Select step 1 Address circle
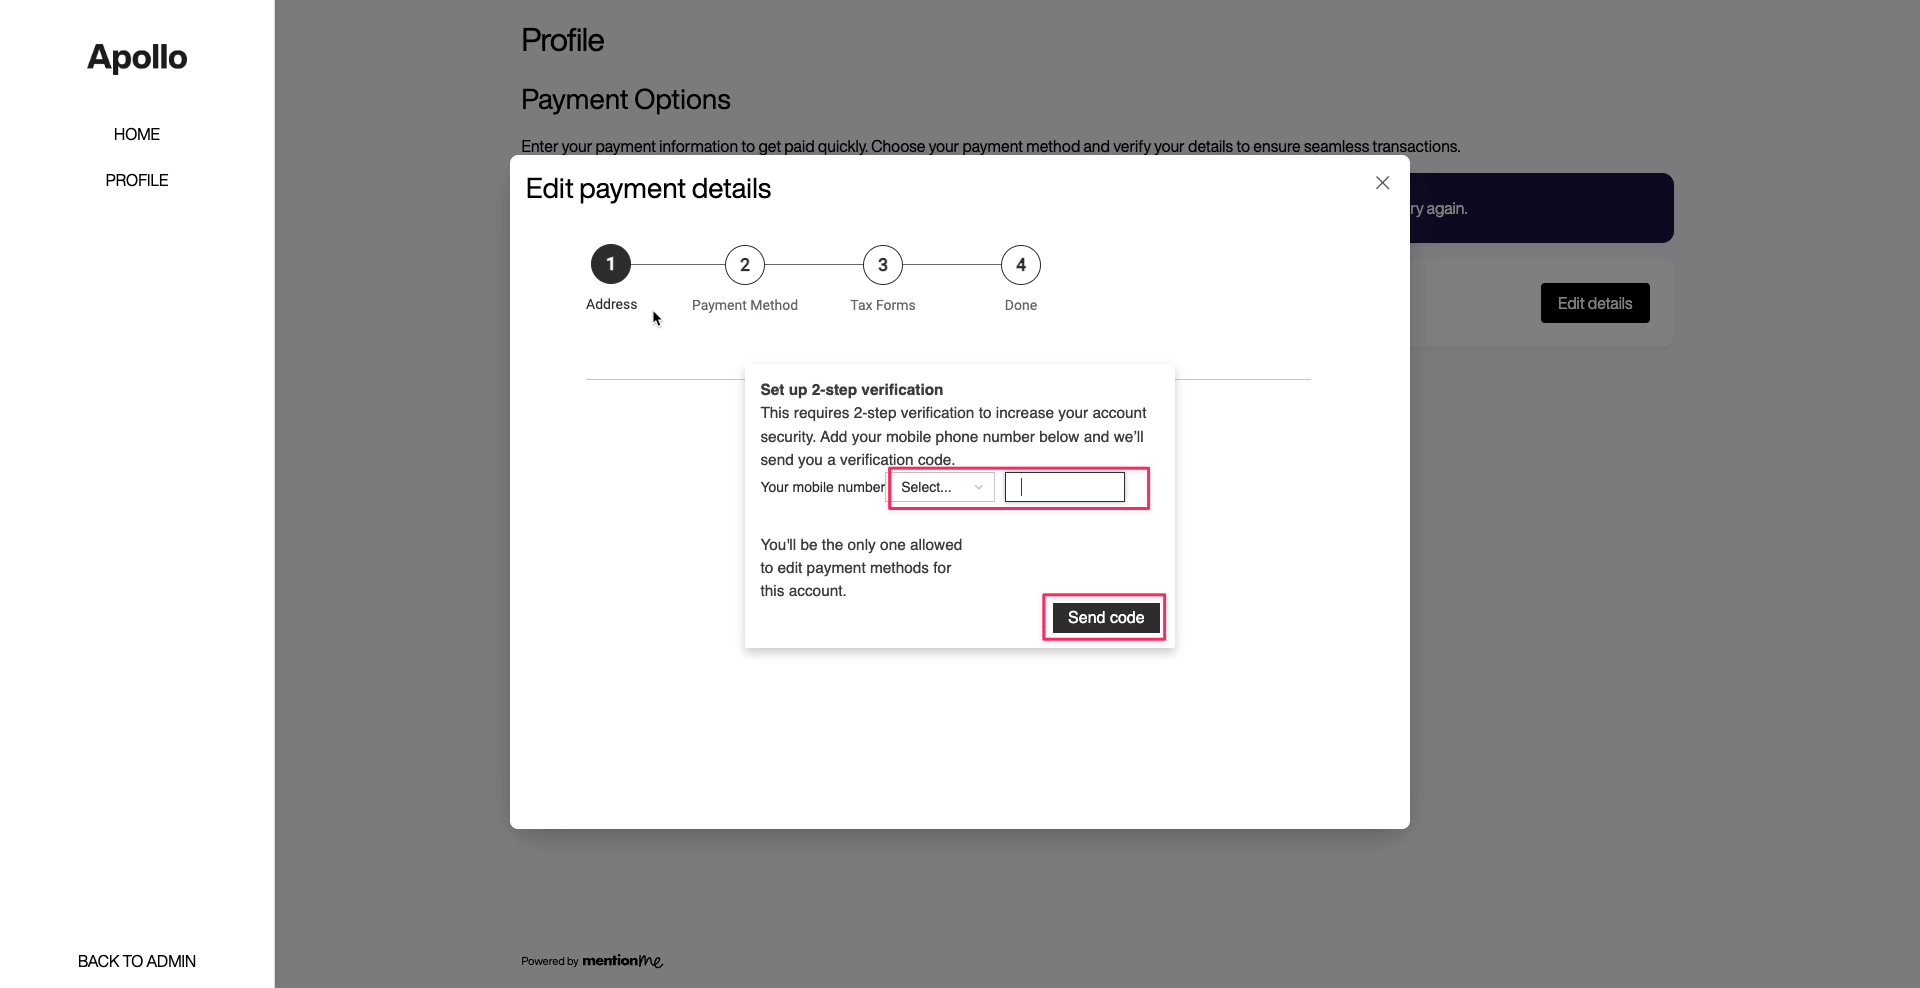 tap(610, 264)
